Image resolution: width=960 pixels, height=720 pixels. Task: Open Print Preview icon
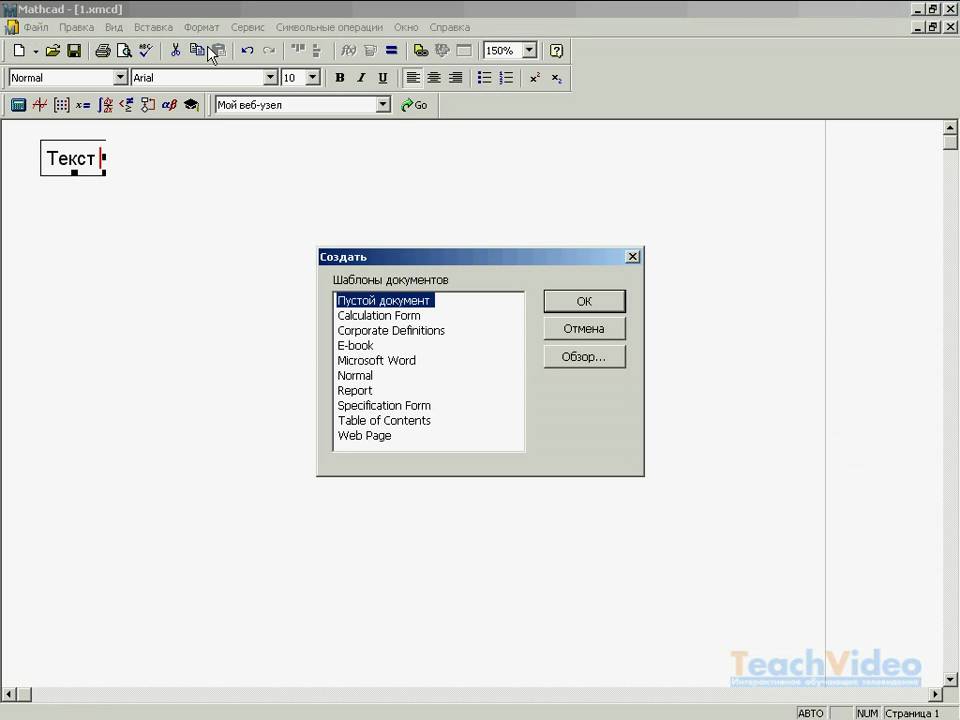124,51
